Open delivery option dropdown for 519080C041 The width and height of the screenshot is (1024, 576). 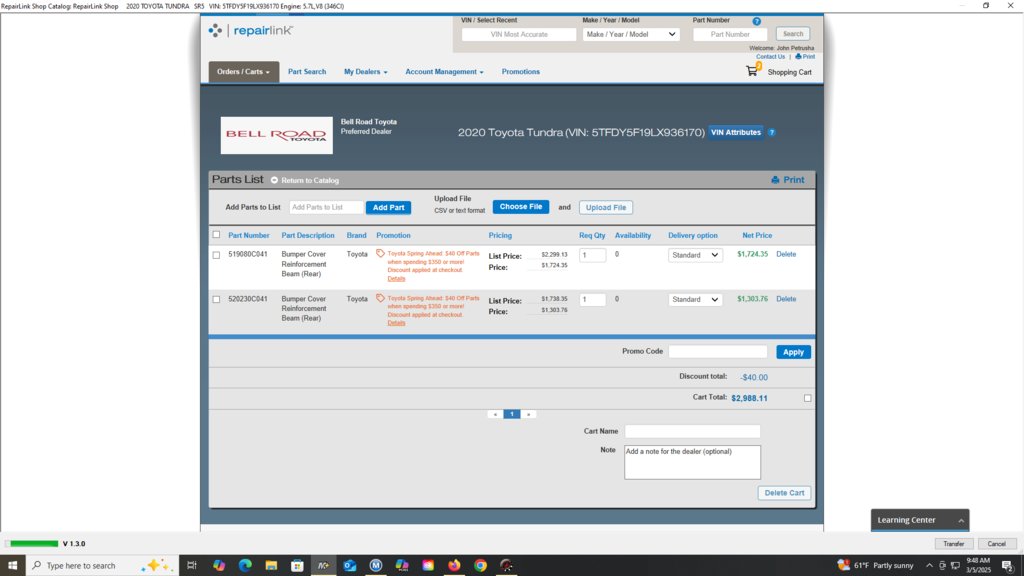tap(695, 255)
